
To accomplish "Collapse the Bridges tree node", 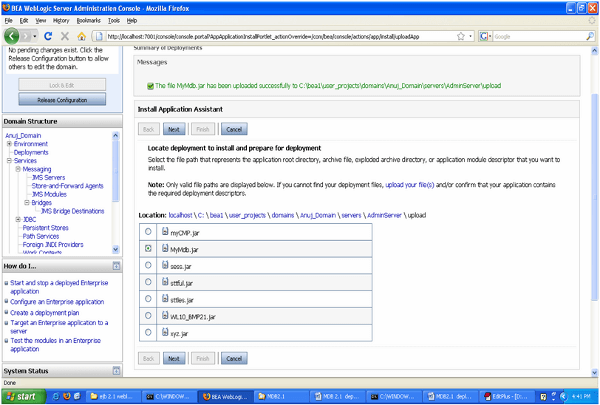I will click(x=27, y=202).
